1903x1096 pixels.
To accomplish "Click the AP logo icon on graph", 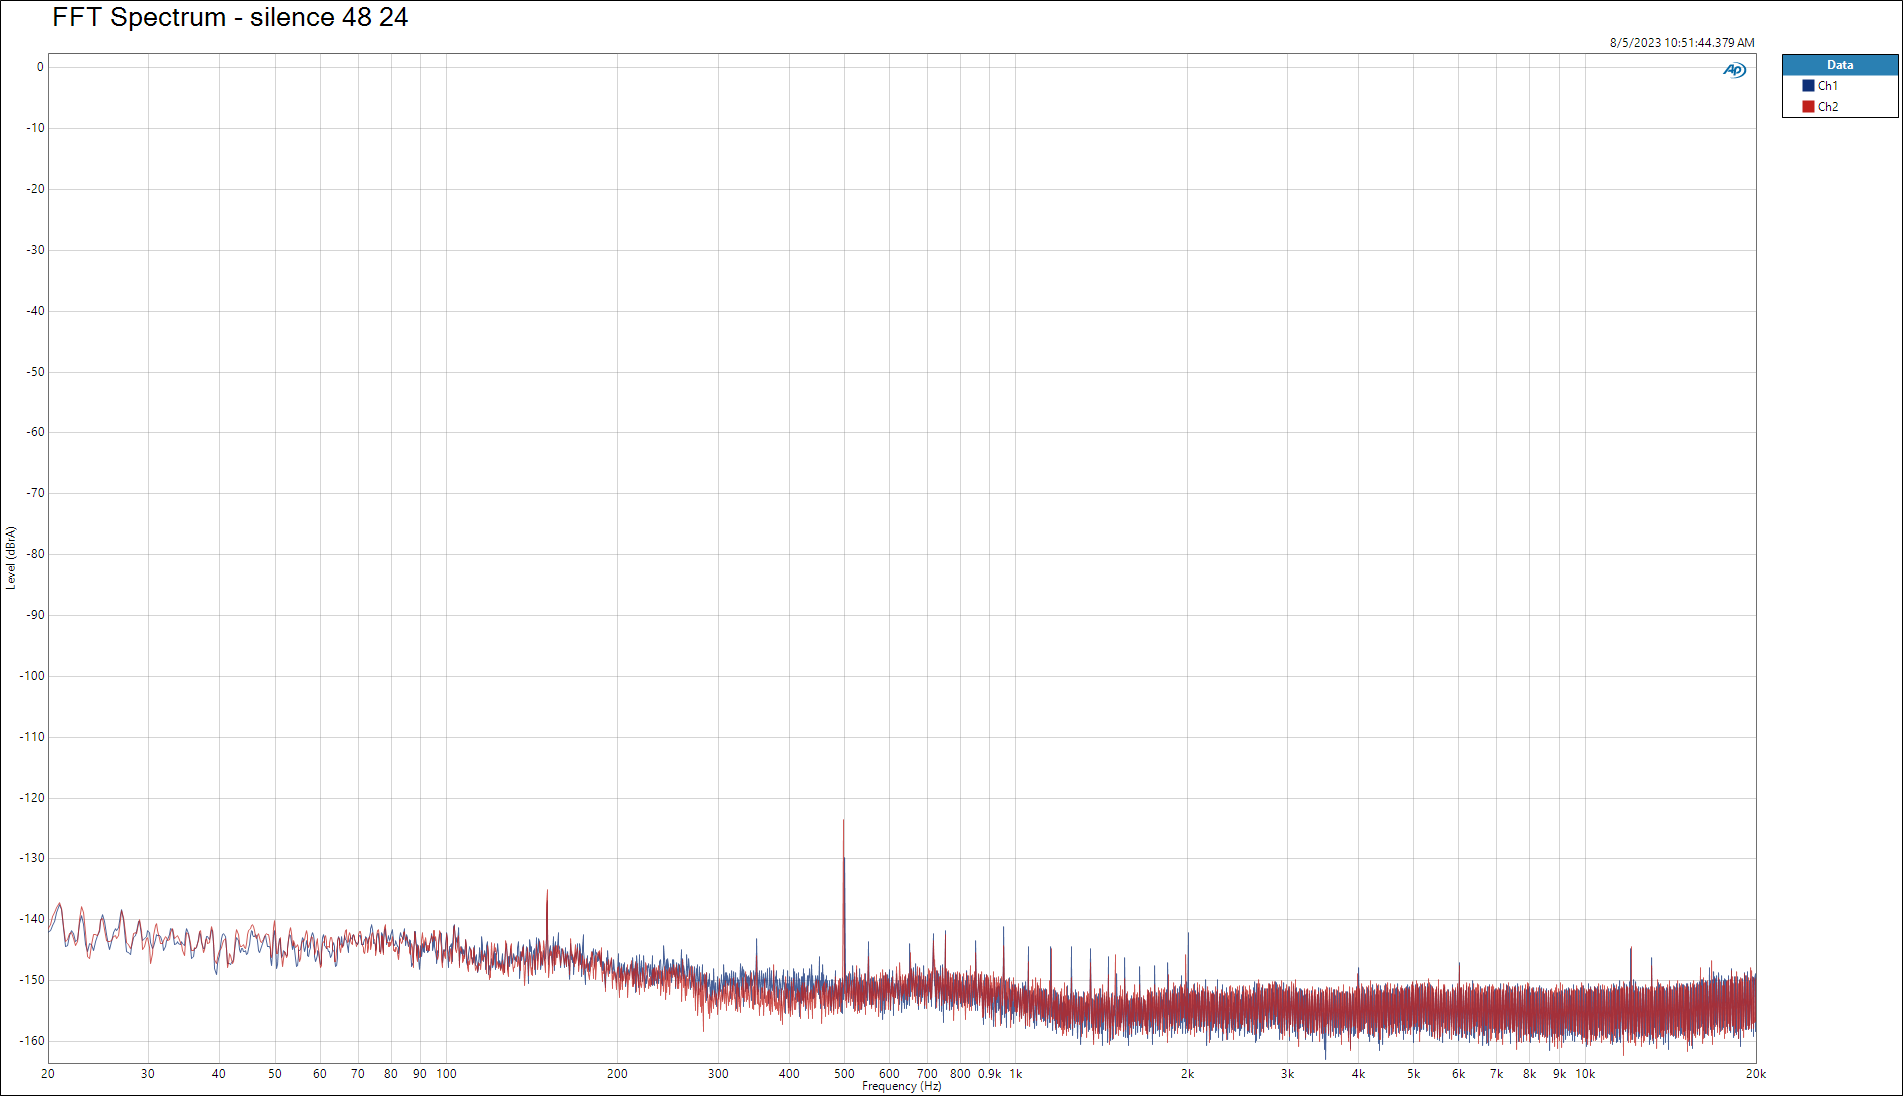I will [x=1734, y=70].
